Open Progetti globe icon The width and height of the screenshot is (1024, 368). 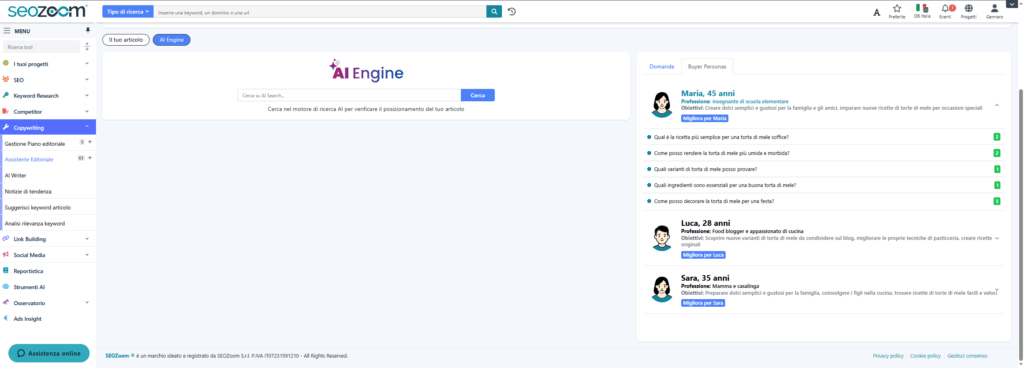coord(968,8)
